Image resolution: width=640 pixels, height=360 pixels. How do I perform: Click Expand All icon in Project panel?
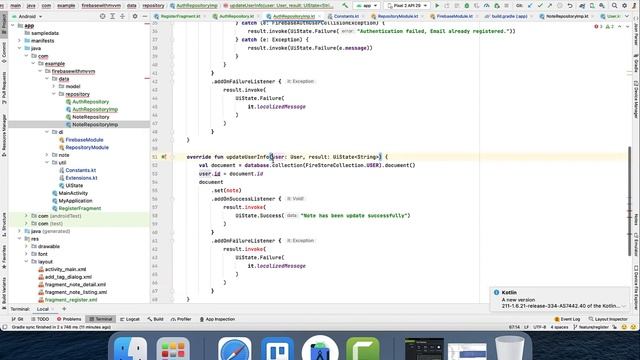point(112,16)
